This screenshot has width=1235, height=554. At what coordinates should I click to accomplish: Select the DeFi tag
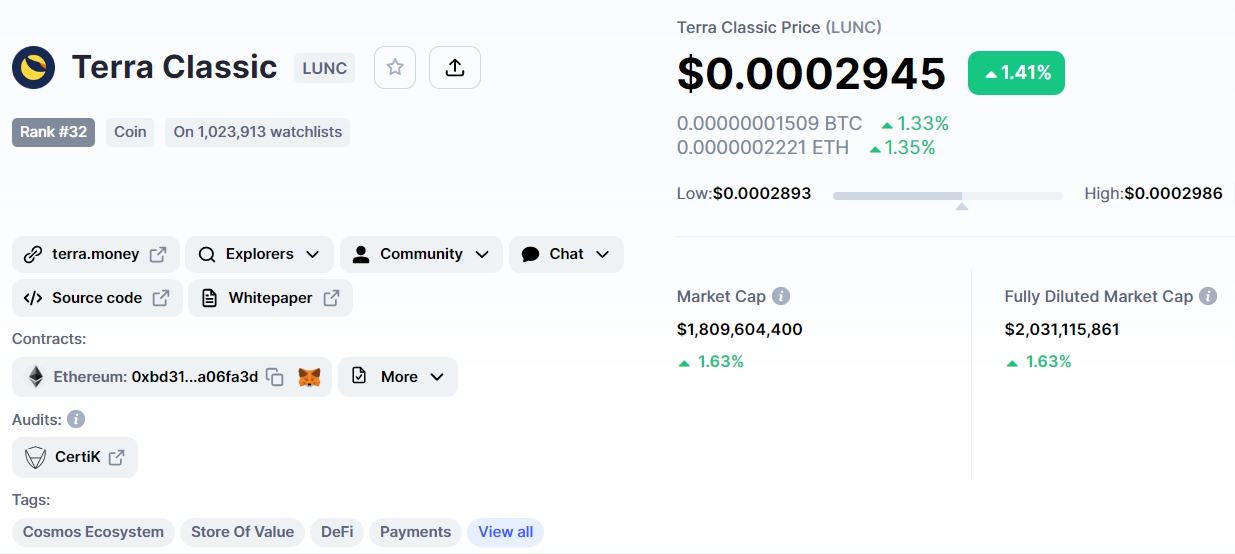(337, 532)
